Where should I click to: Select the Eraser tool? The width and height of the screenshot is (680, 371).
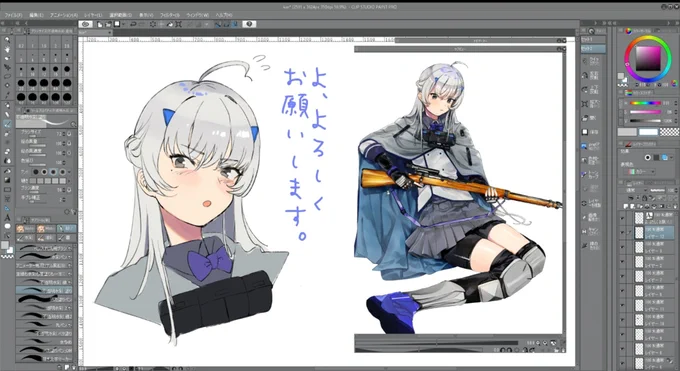[7, 152]
